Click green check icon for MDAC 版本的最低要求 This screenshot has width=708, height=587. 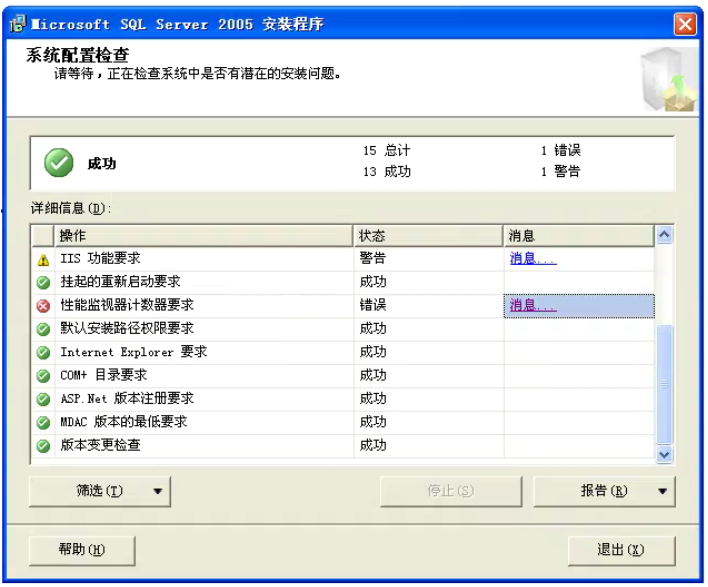pyautogui.click(x=43, y=423)
